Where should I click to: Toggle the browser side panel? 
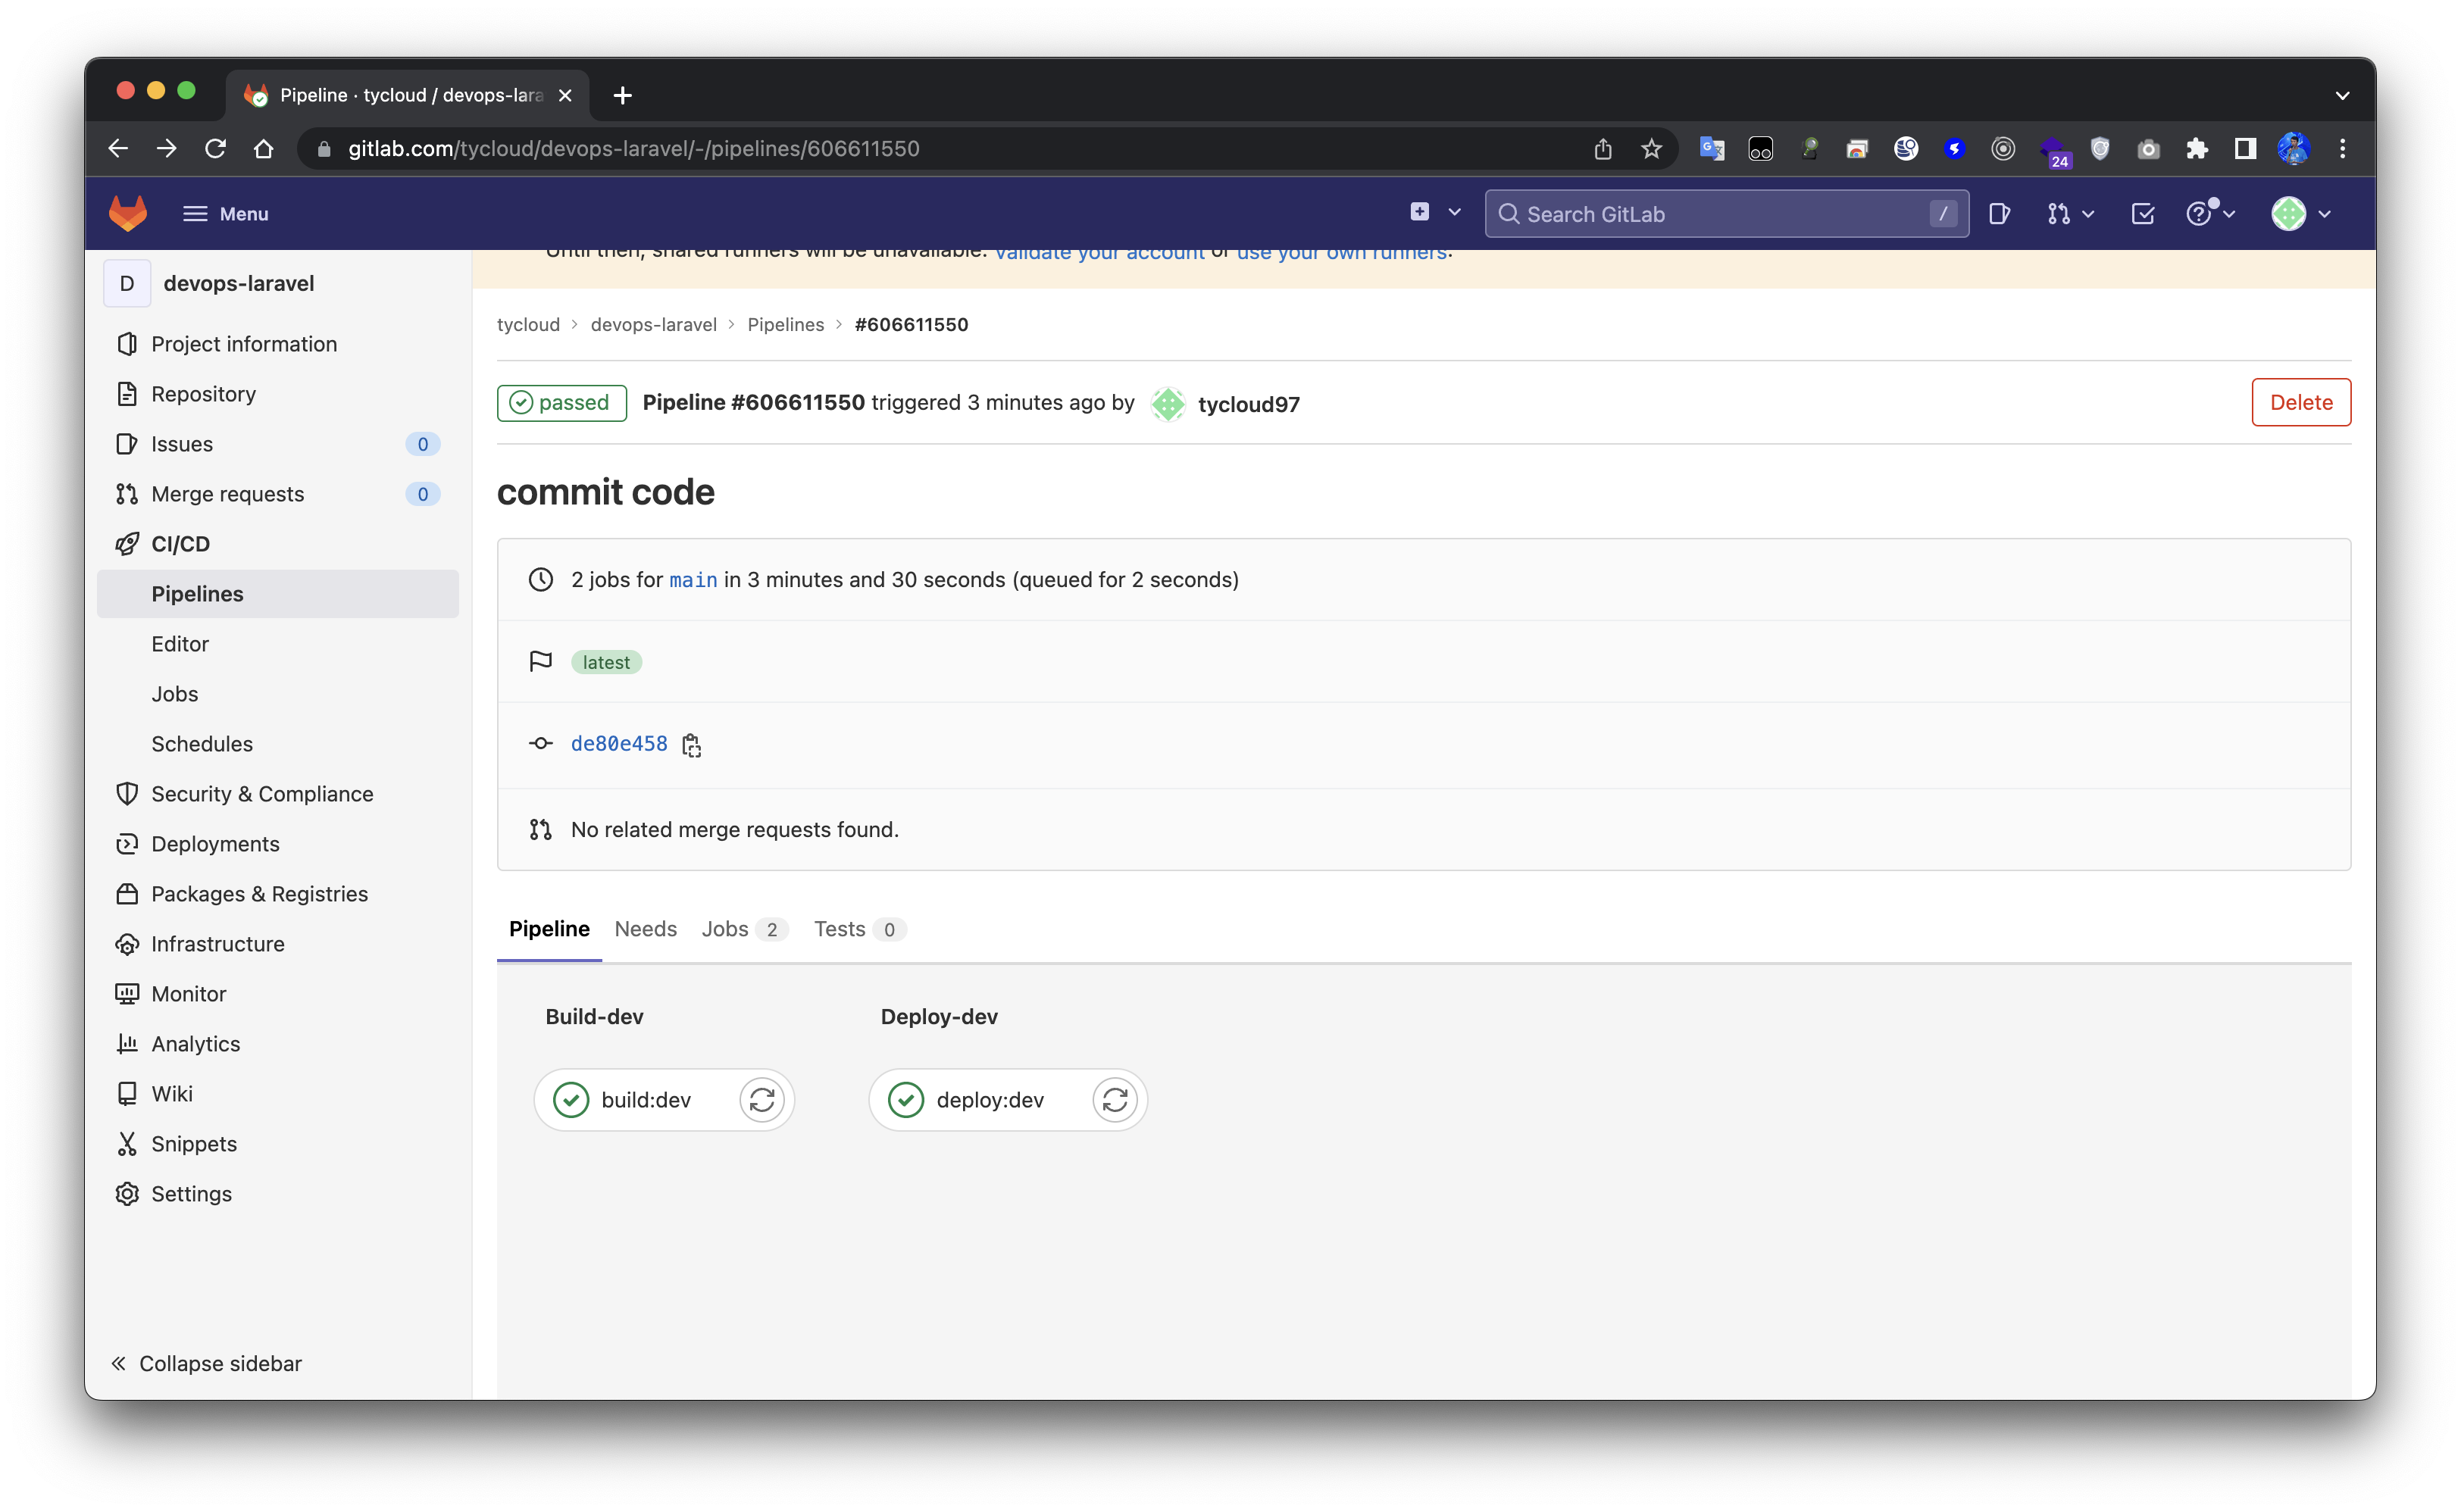point(2245,149)
